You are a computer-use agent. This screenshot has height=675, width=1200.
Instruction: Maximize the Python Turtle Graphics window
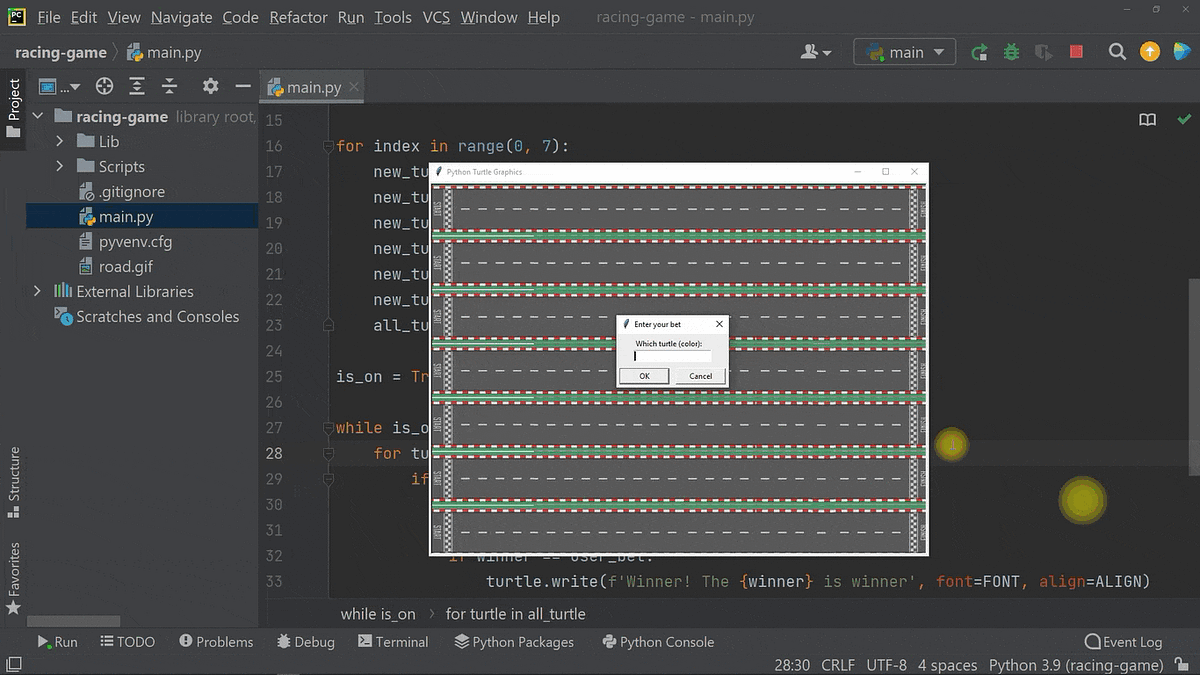pos(885,172)
